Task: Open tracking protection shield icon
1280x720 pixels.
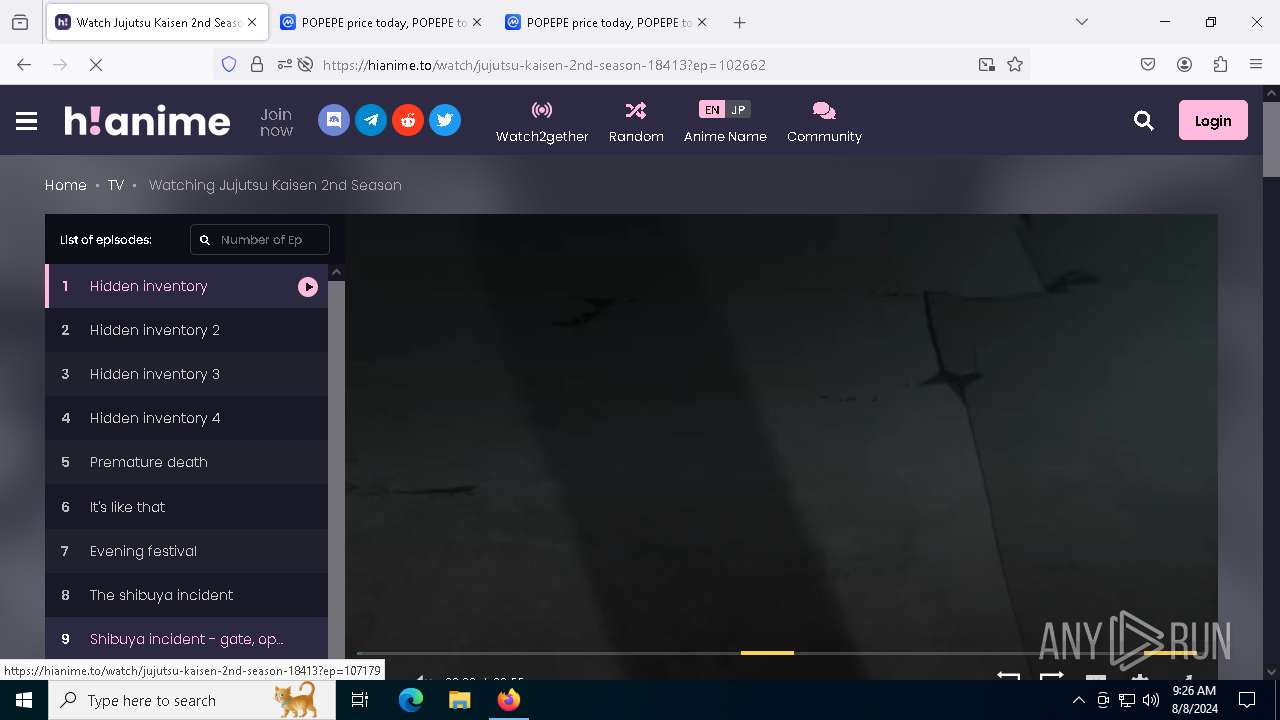Action: pyautogui.click(x=229, y=64)
